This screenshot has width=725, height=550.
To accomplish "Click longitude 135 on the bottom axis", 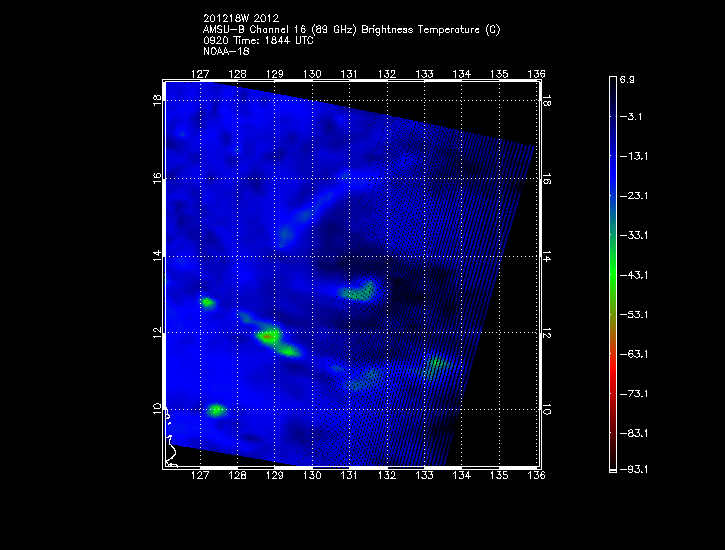I will click(499, 475).
